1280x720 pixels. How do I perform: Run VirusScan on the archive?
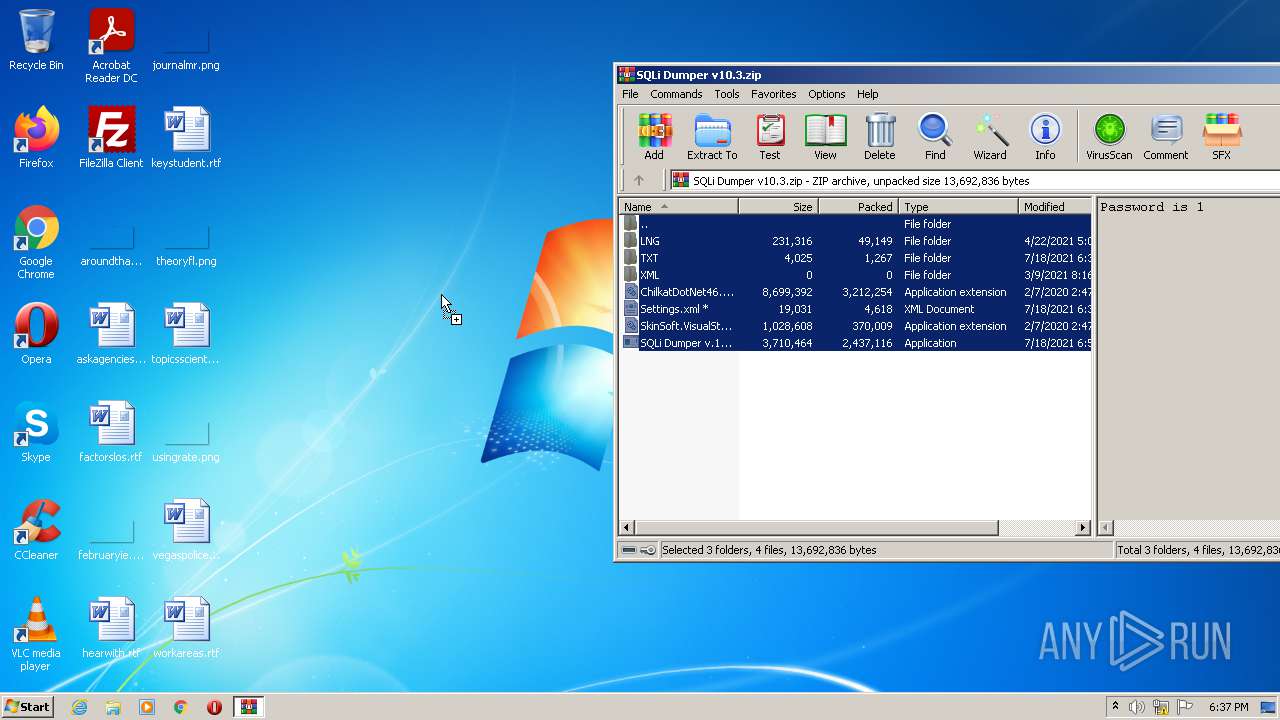tap(1109, 136)
